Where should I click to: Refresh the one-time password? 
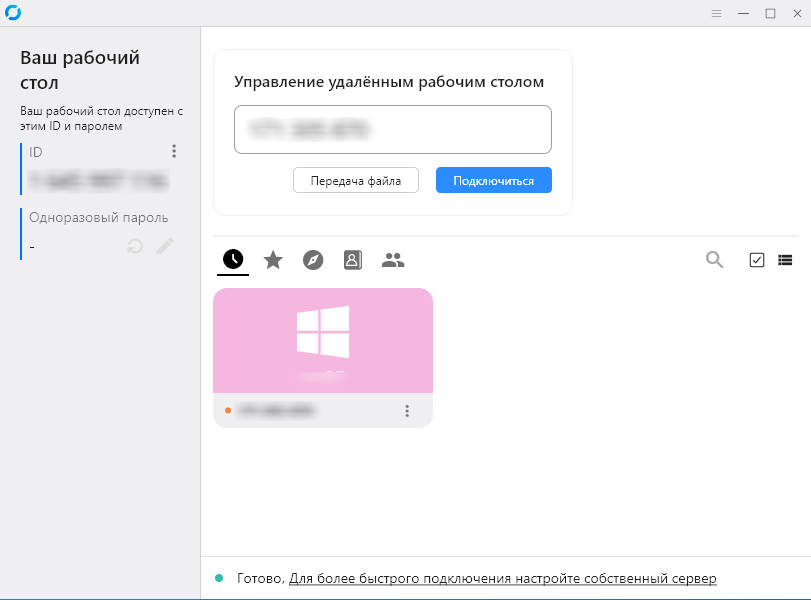(135, 246)
